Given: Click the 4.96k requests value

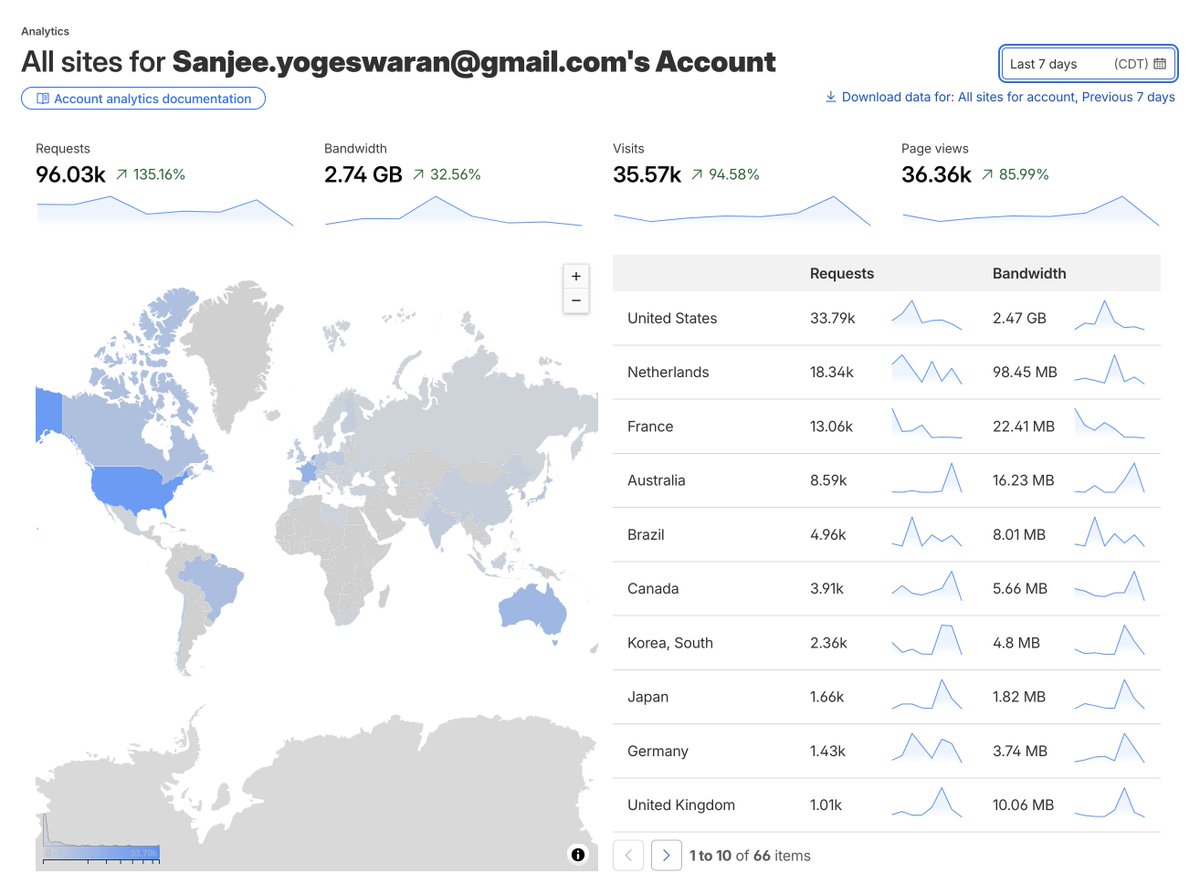Looking at the screenshot, I should click(829, 534).
